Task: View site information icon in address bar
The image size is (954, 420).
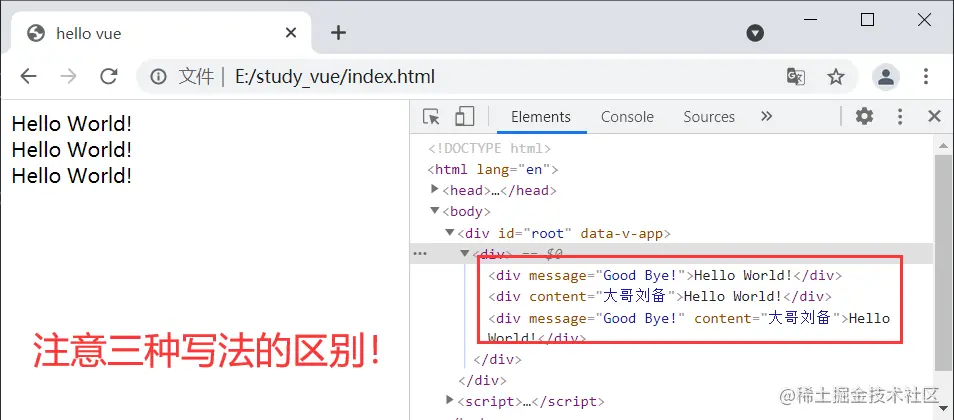Action: click(x=158, y=77)
